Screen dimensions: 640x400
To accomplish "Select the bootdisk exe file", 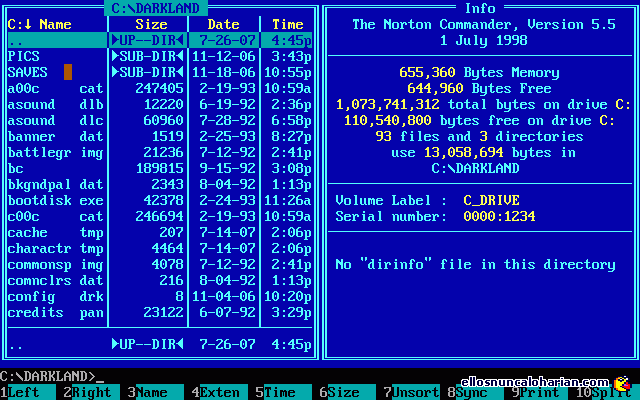I will point(56,201).
